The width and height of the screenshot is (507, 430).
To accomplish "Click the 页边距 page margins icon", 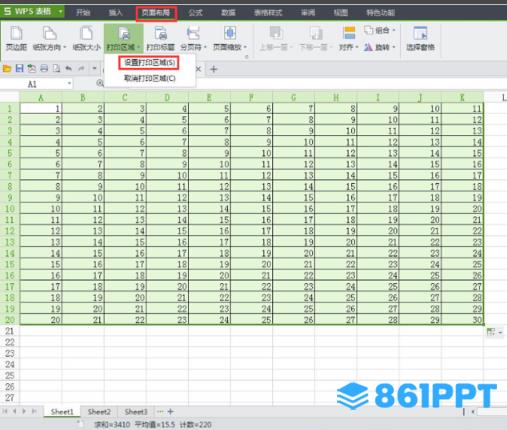I will tap(16, 38).
